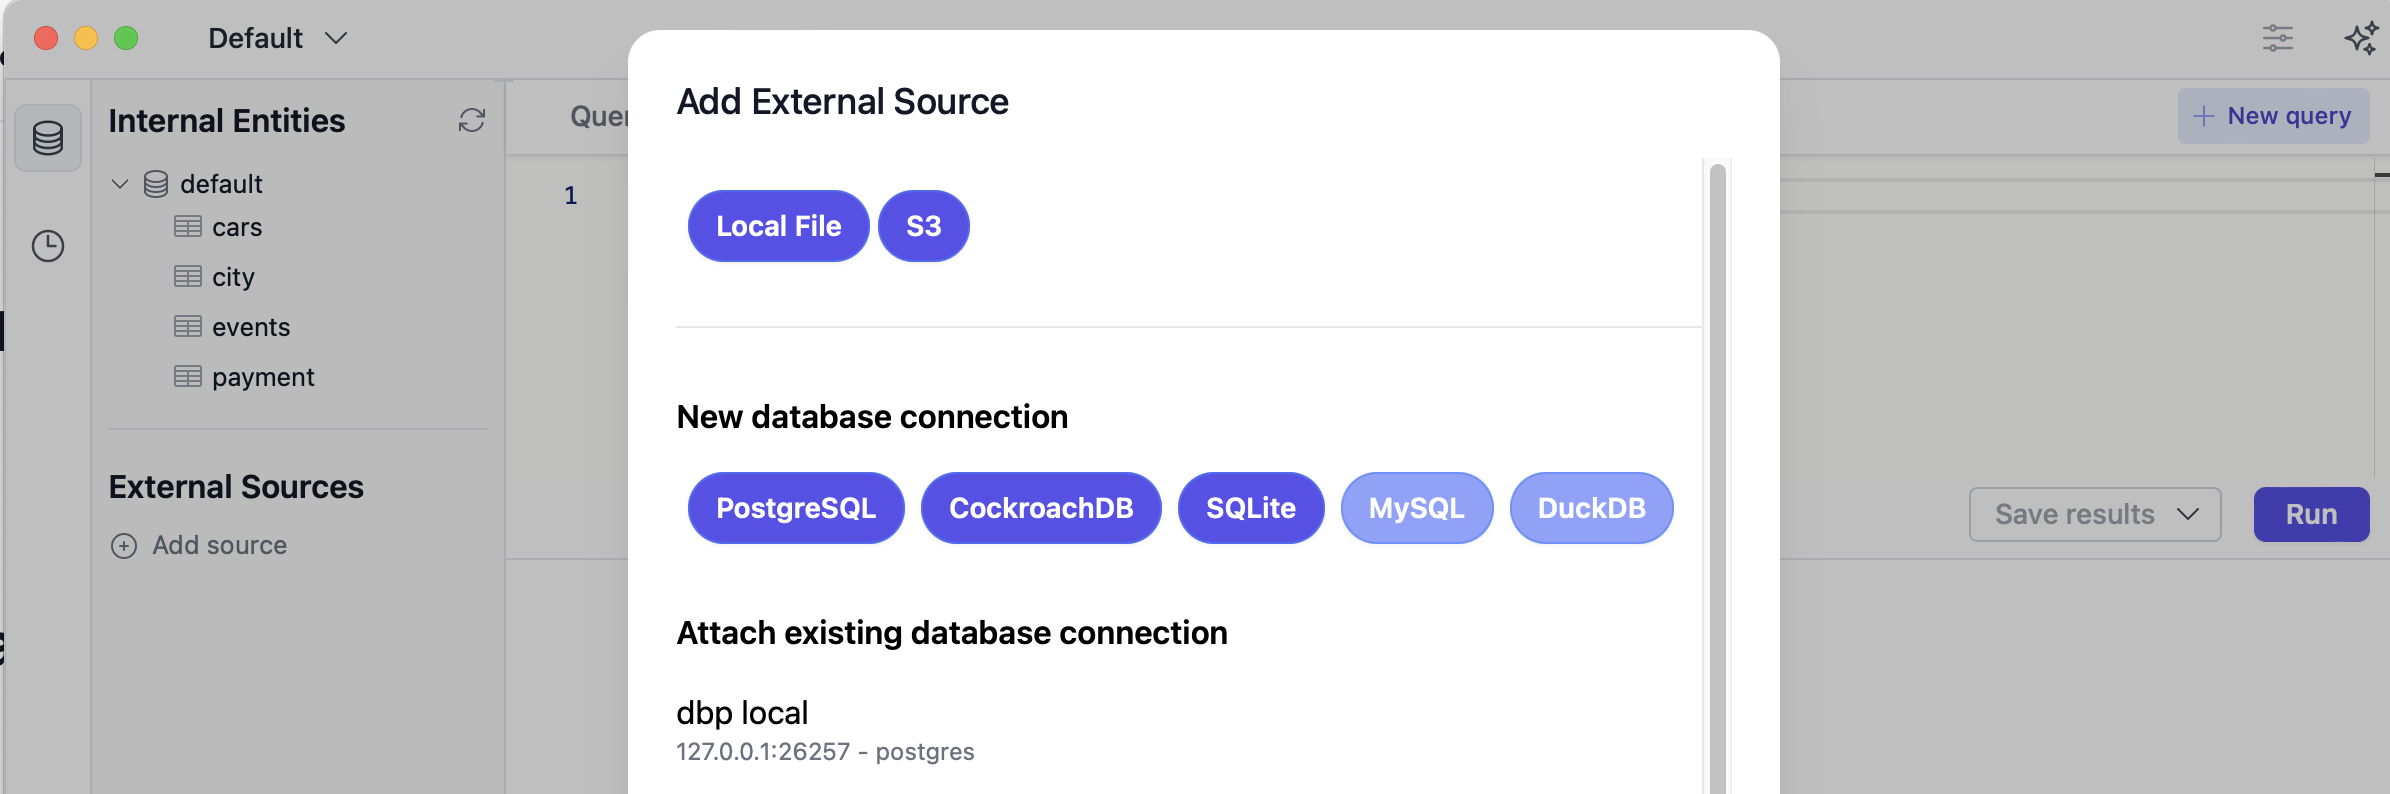The image size is (2390, 794).
Task: Run the current query
Action: 2312,515
